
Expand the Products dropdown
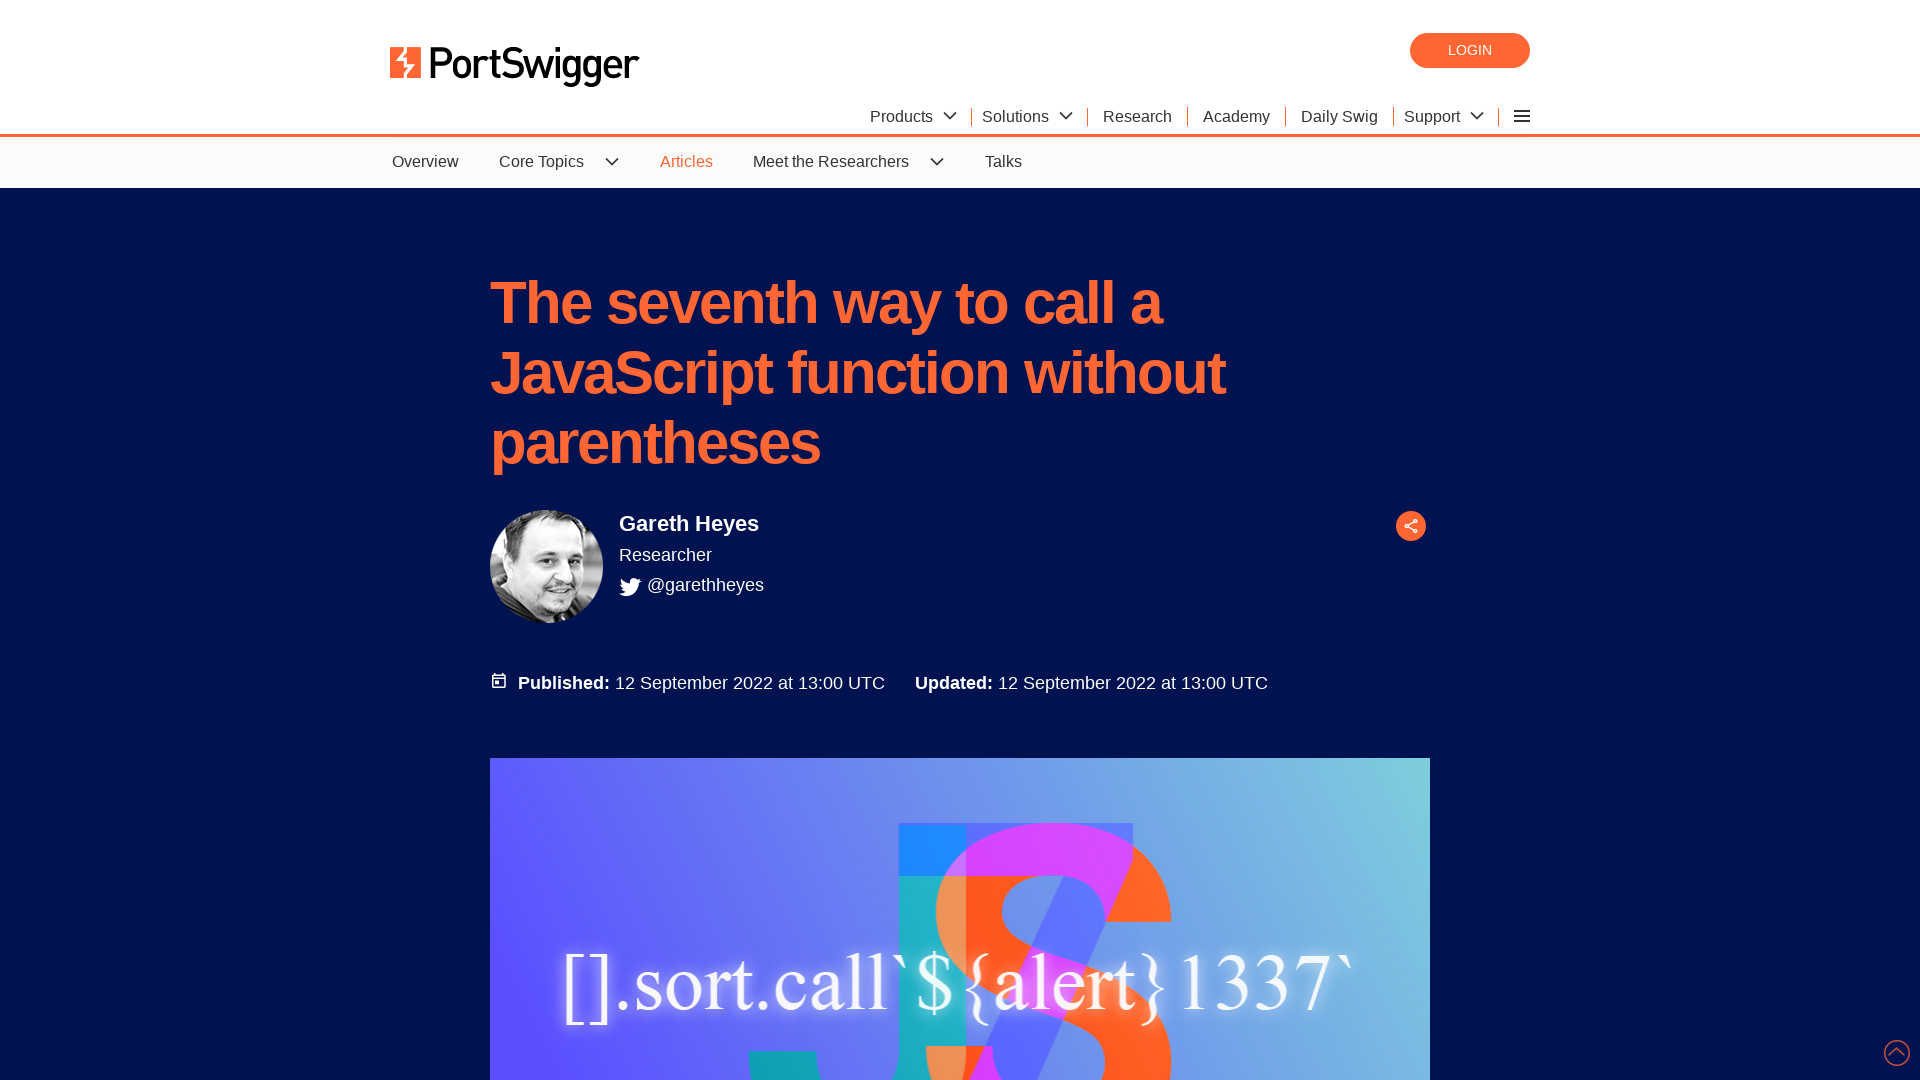coord(911,116)
